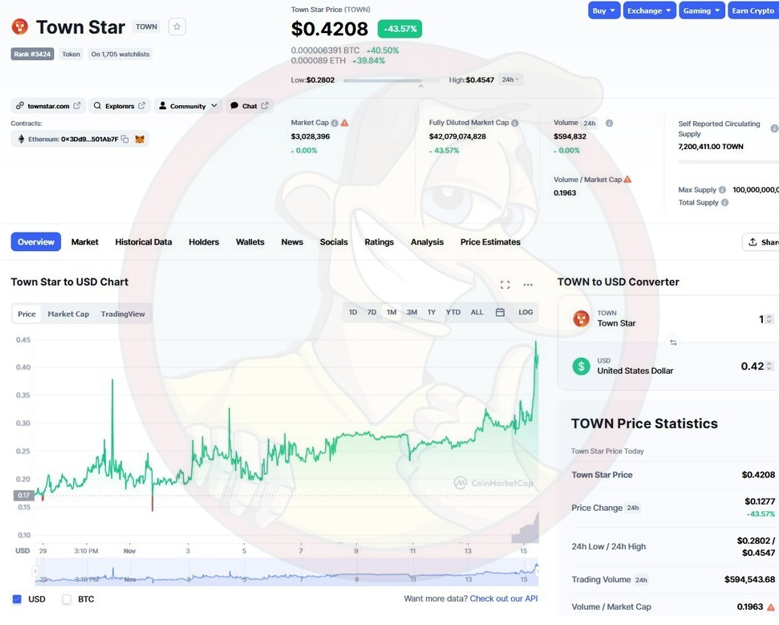Click the circulating supply progress bar
This screenshot has height=625, width=779.
(x=728, y=162)
